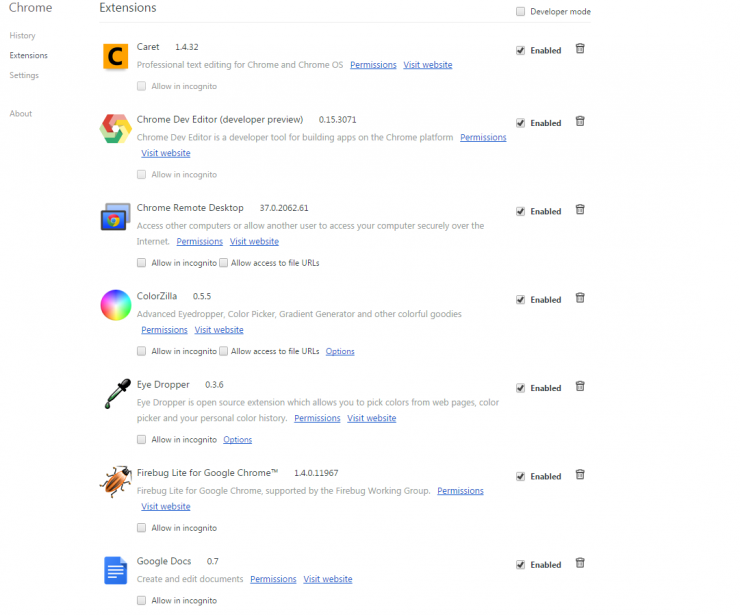
Task: Disable the ColorZilla Enabled checkbox
Action: 520,300
